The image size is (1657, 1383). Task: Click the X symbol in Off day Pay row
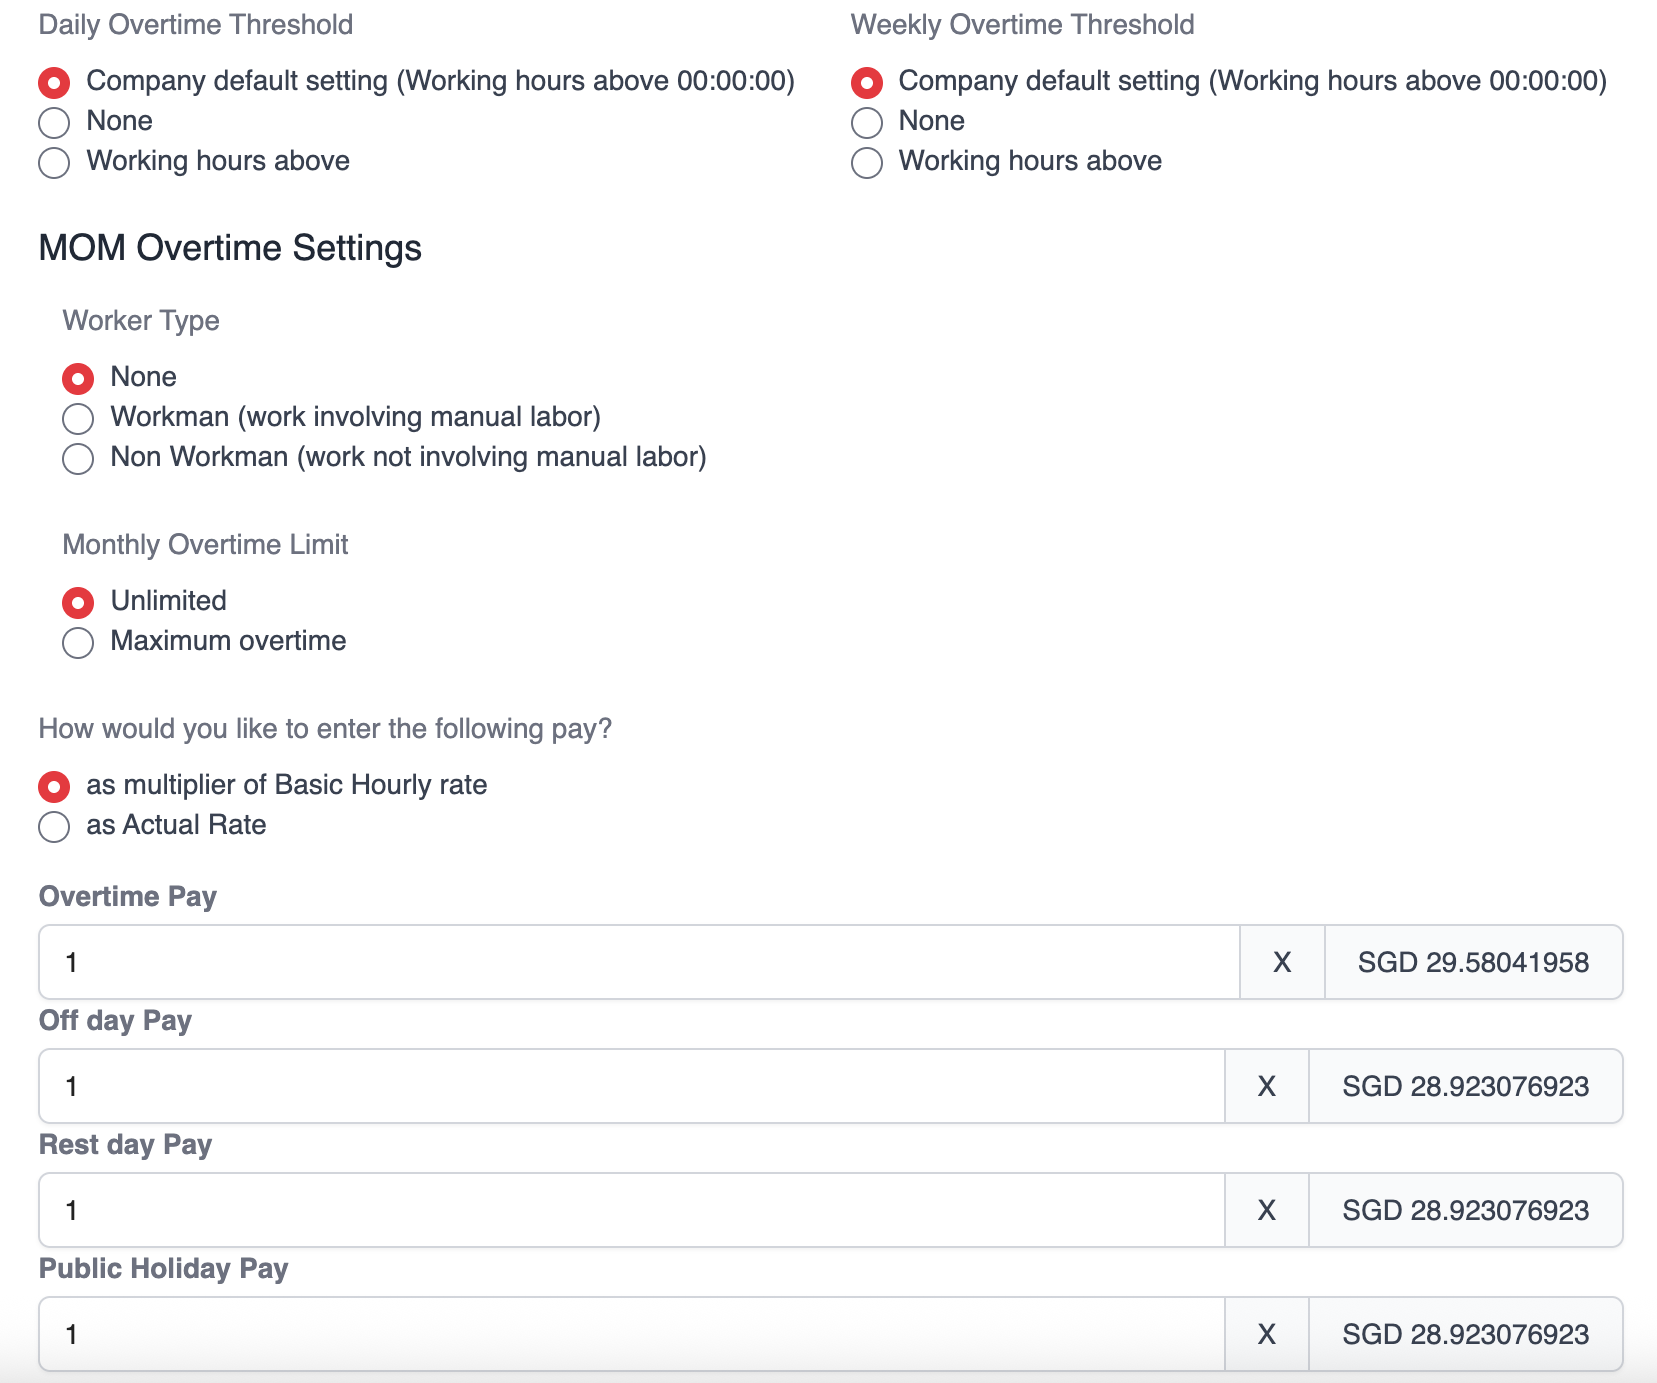coord(1266,1086)
